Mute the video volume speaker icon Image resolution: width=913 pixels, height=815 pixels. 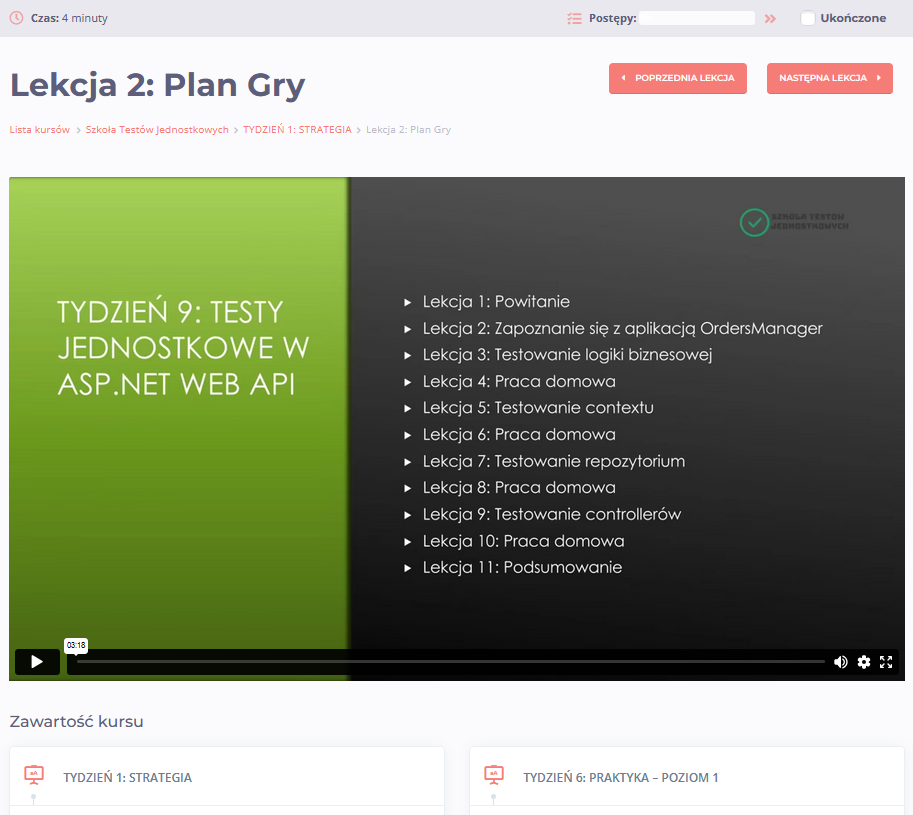[x=840, y=662]
